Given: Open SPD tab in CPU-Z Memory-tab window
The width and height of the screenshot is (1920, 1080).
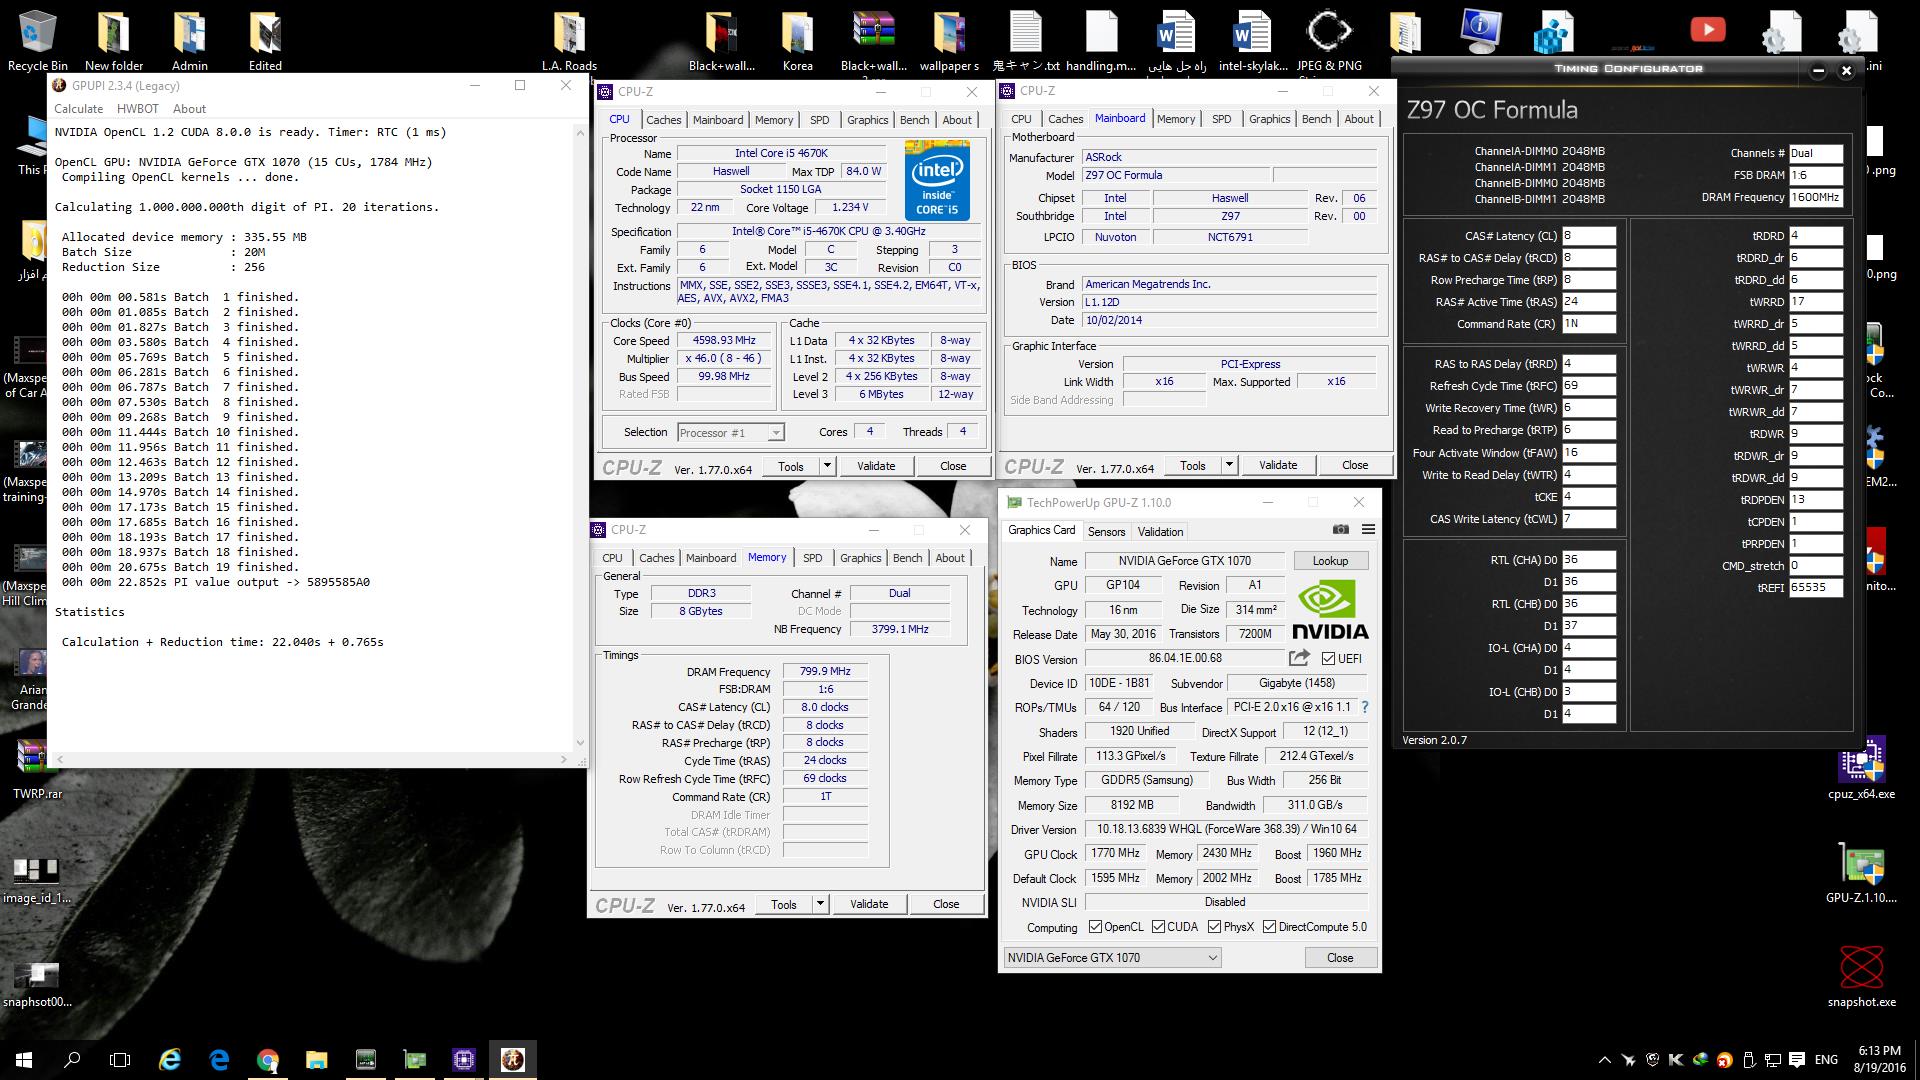Looking at the screenshot, I should coord(813,558).
